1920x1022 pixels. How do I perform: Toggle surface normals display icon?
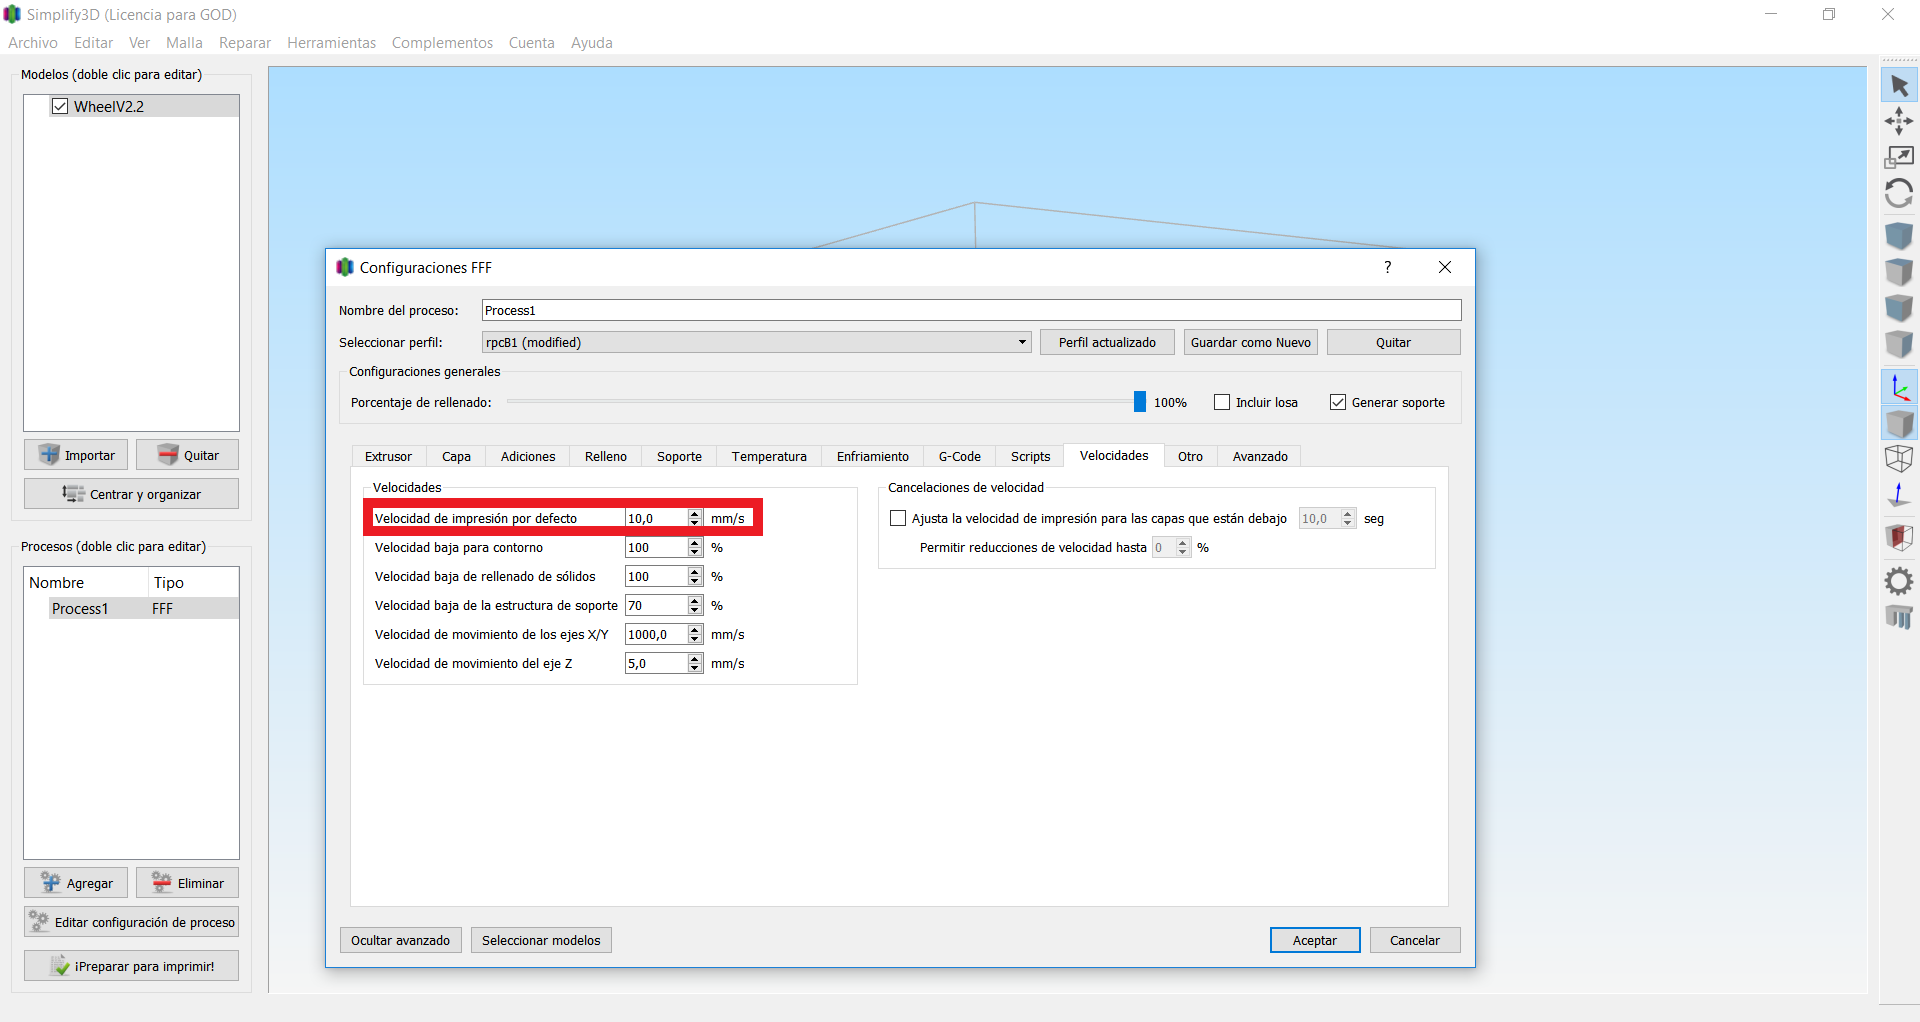click(1899, 495)
